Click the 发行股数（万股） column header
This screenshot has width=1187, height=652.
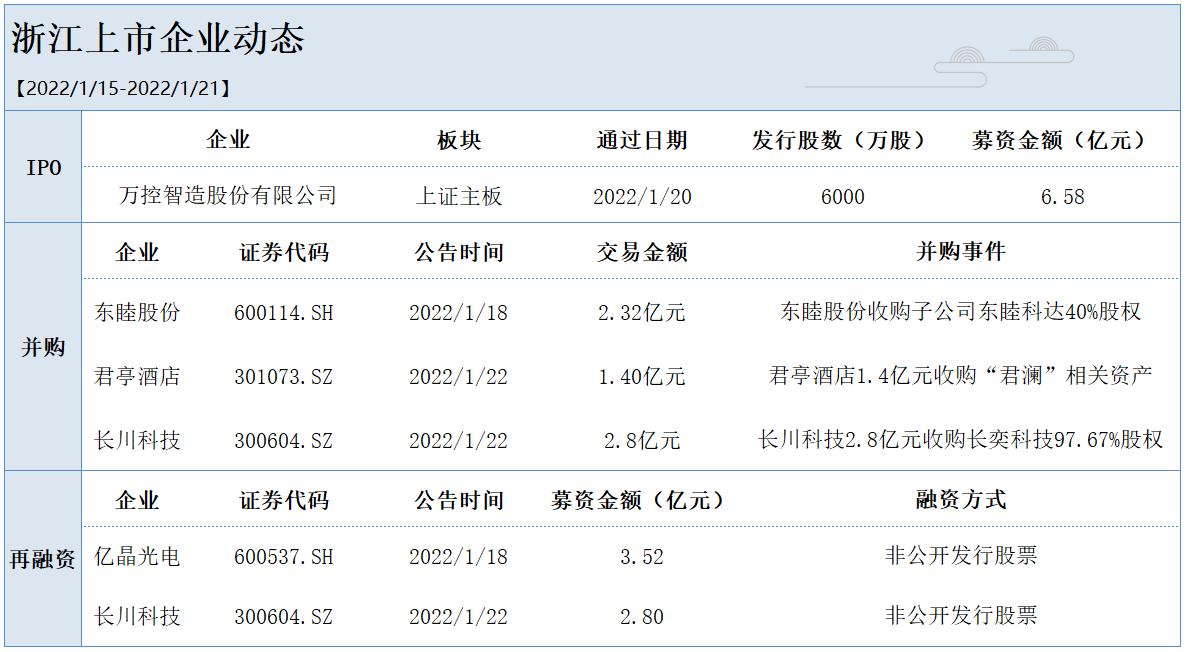(842, 140)
